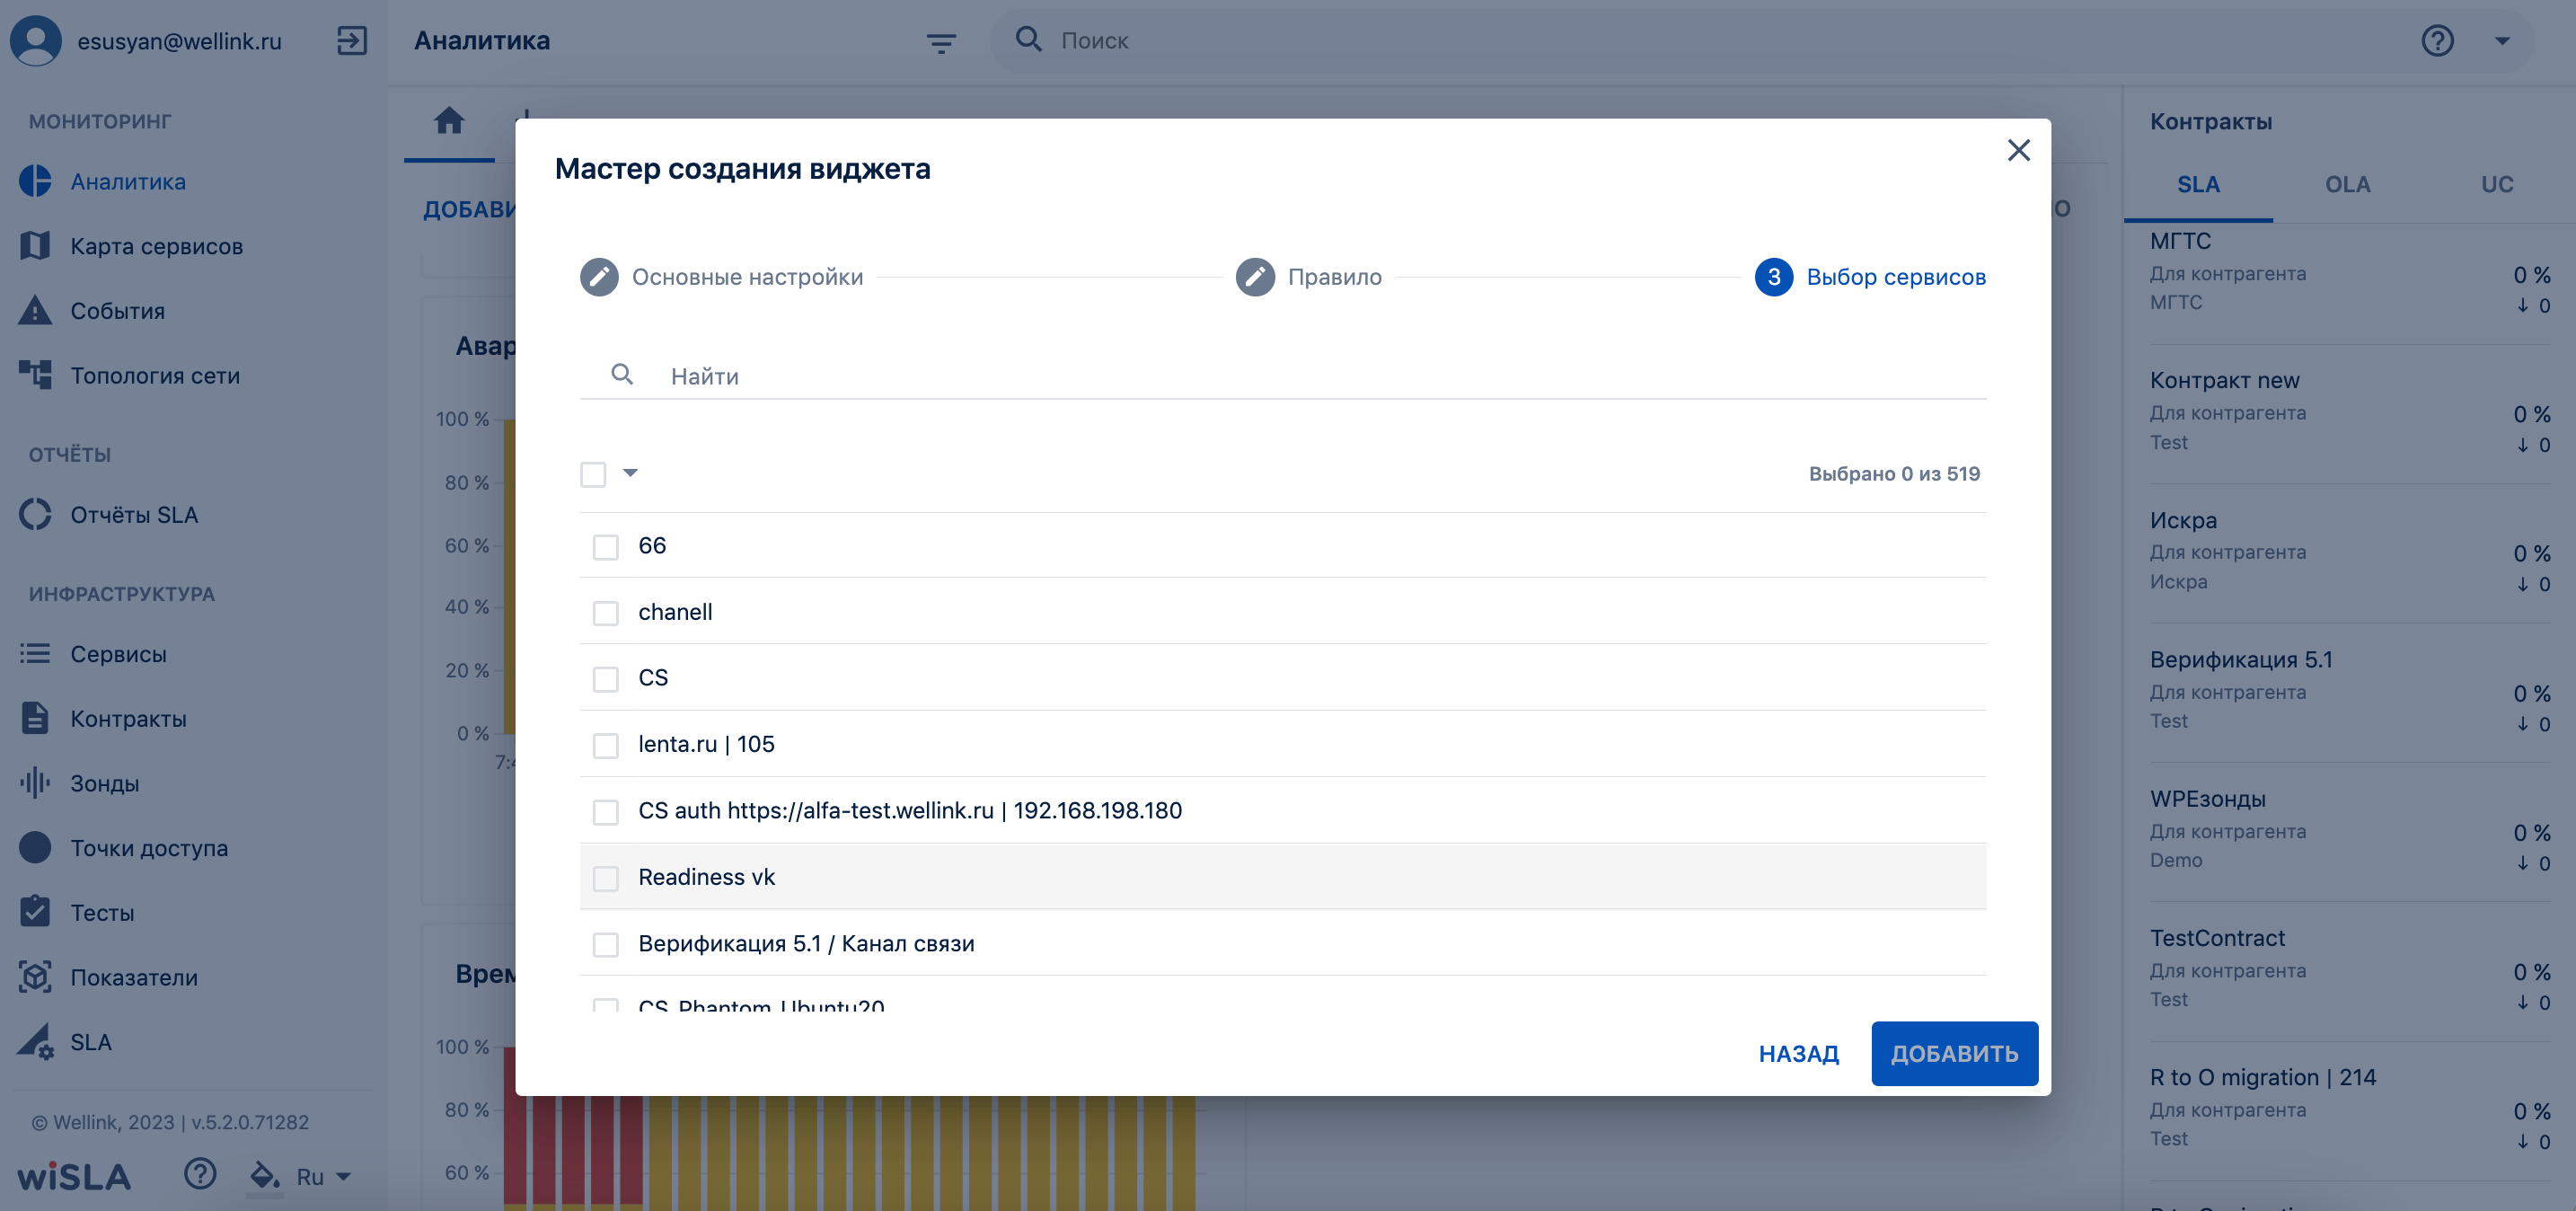Click the help icon next to WiSLA logo
Viewport: 2576px width, 1211px height.
pyautogui.click(x=200, y=1174)
